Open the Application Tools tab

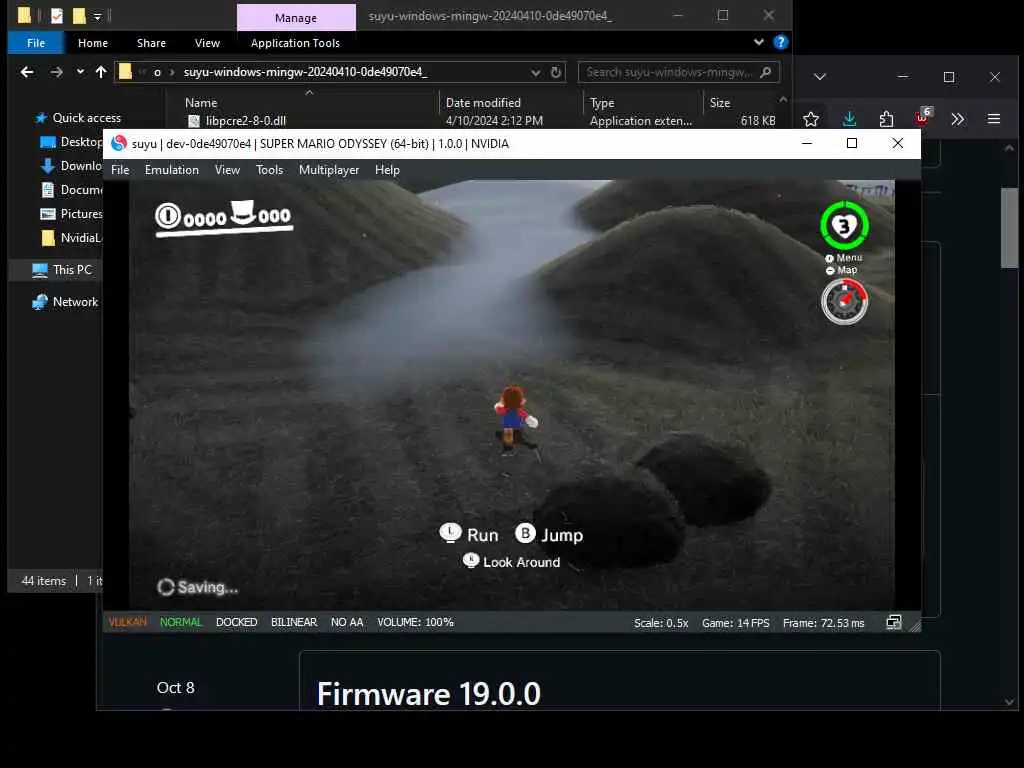pyautogui.click(x=295, y=43)
